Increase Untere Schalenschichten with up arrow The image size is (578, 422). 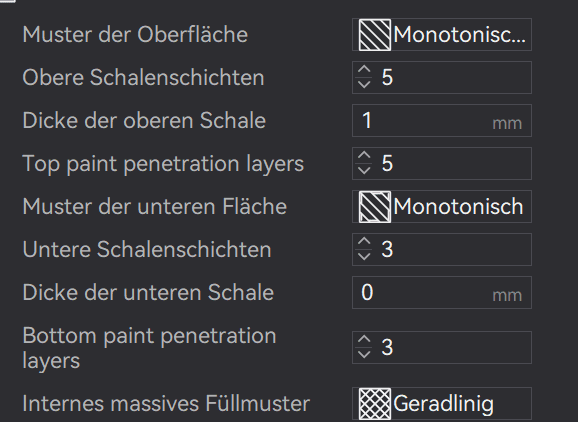364,242
